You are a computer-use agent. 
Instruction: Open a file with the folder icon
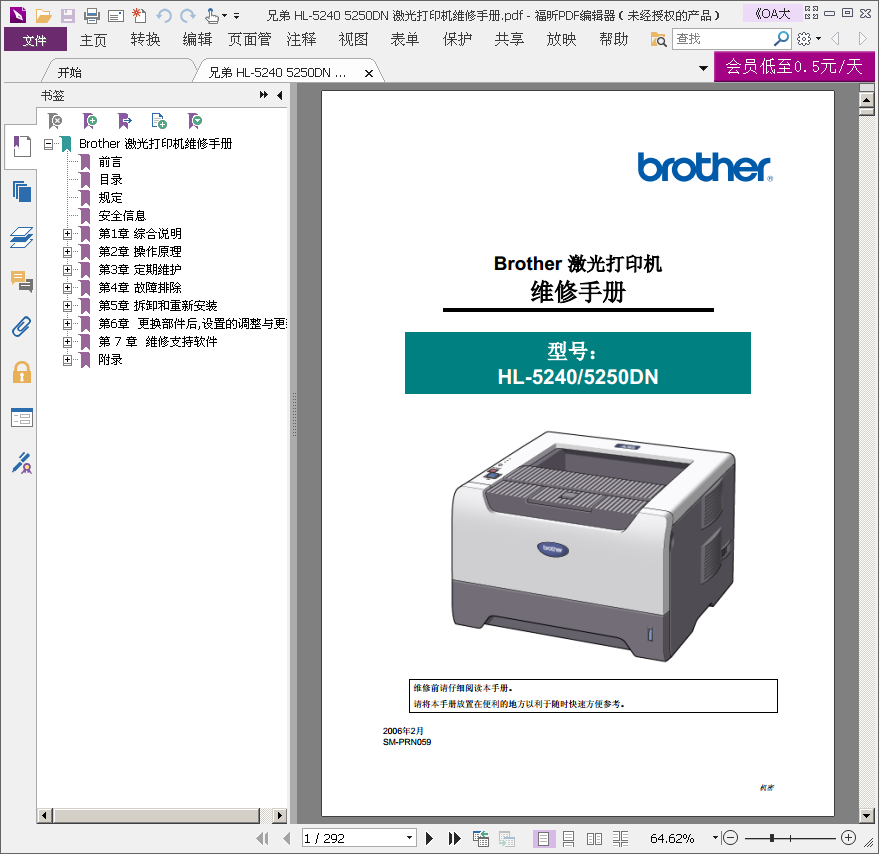(x=43, y=16)
